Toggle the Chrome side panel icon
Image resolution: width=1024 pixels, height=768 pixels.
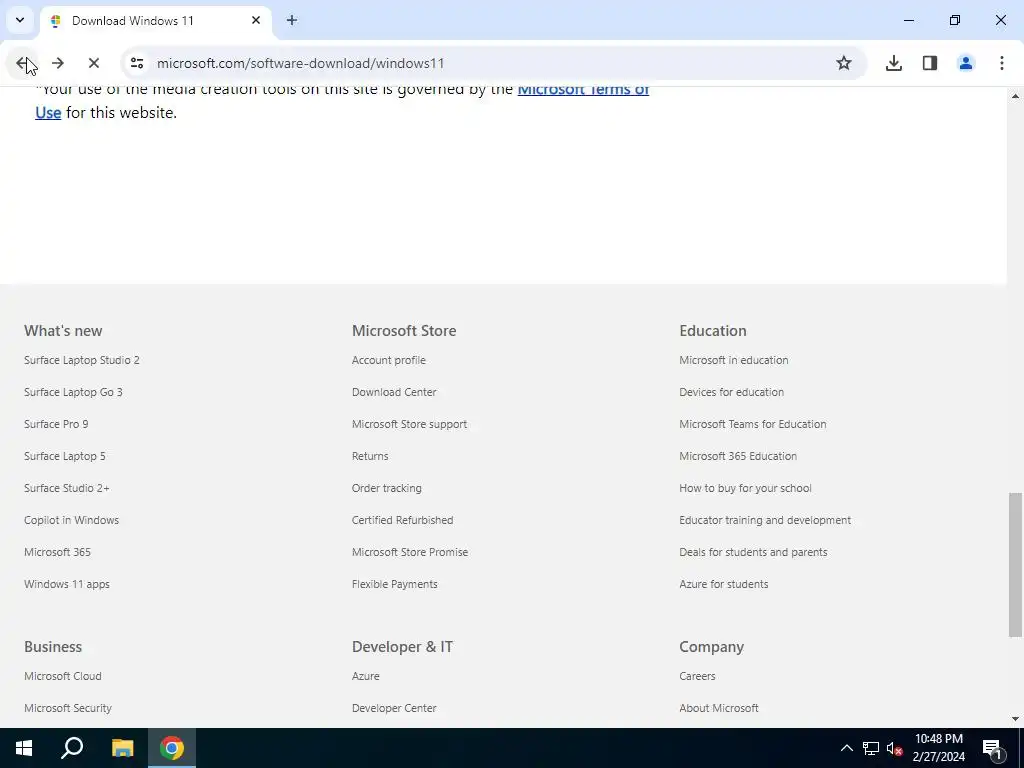pyautogui.click(x=930, y=63)
